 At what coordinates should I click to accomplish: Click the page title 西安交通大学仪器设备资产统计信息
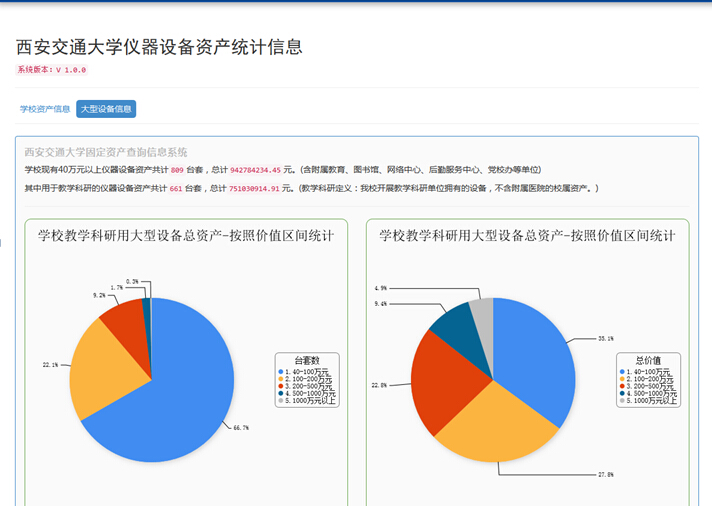tap(159, 47)
